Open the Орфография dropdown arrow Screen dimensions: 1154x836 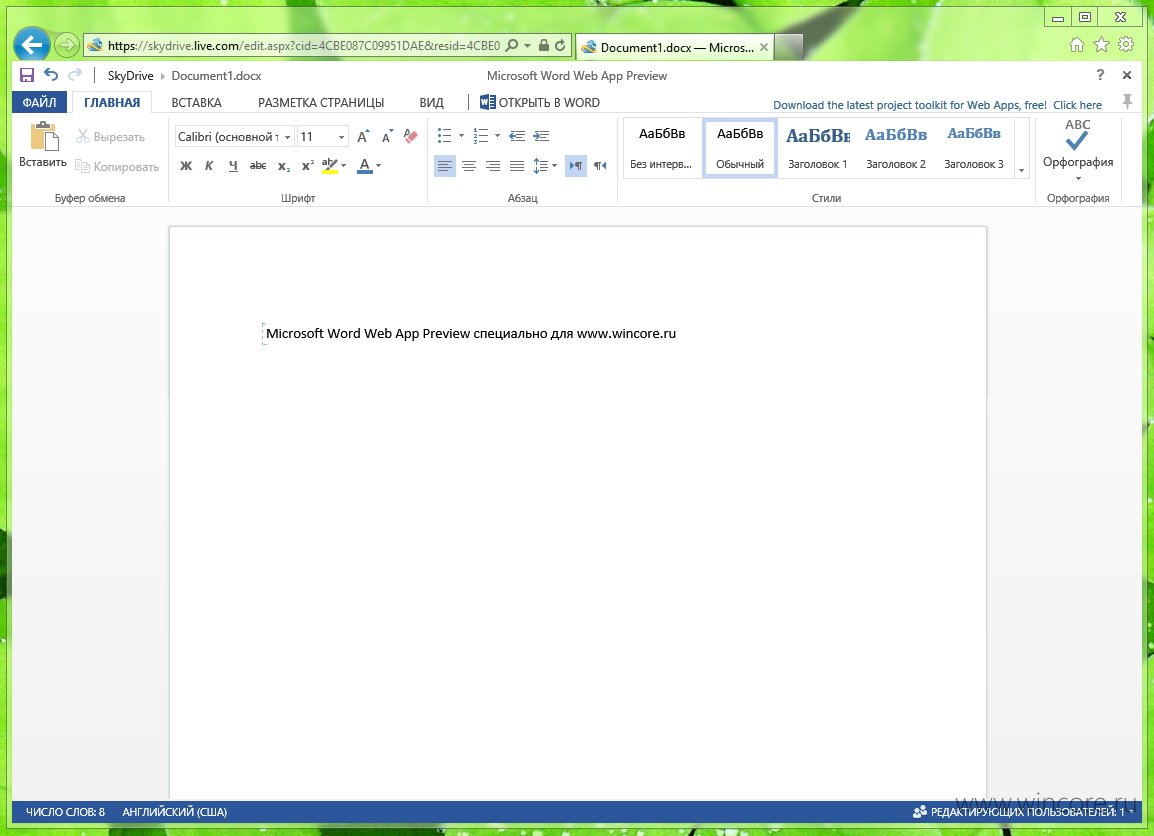pyautogui.click(x=1078, y=178)
